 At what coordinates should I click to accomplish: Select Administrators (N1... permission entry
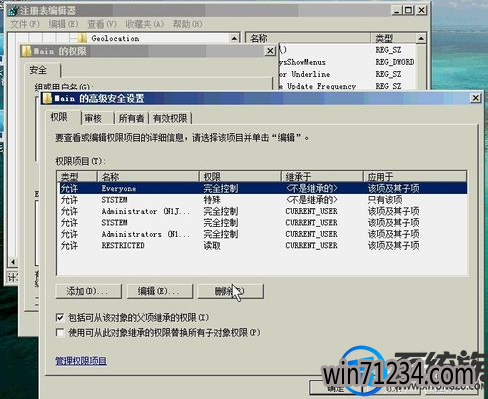(x=263, y=234)
